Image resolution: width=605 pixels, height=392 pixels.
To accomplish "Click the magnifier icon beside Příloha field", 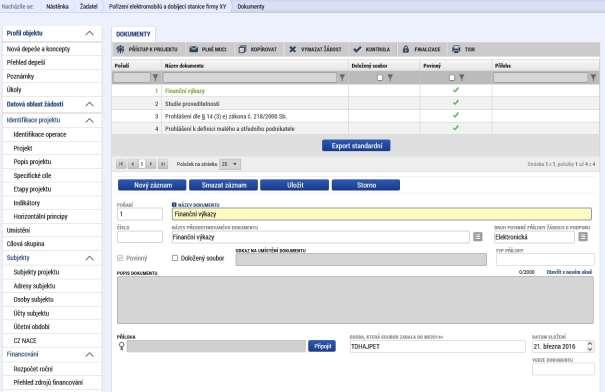I will click(x=122, y=346).
